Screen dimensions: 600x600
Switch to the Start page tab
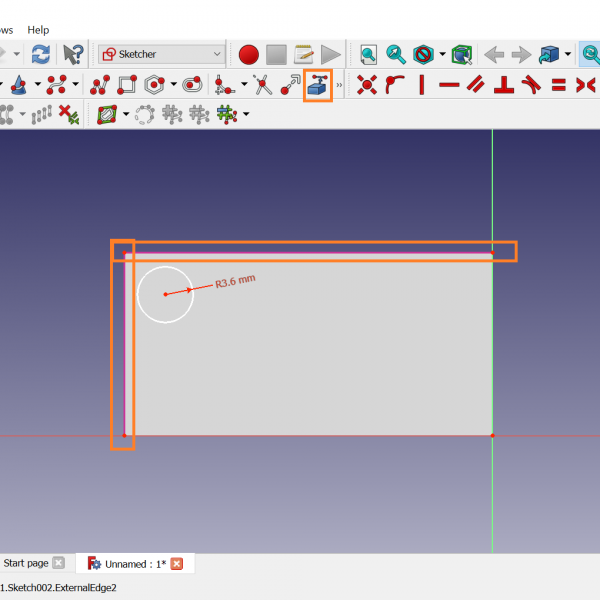pos(26,563)
